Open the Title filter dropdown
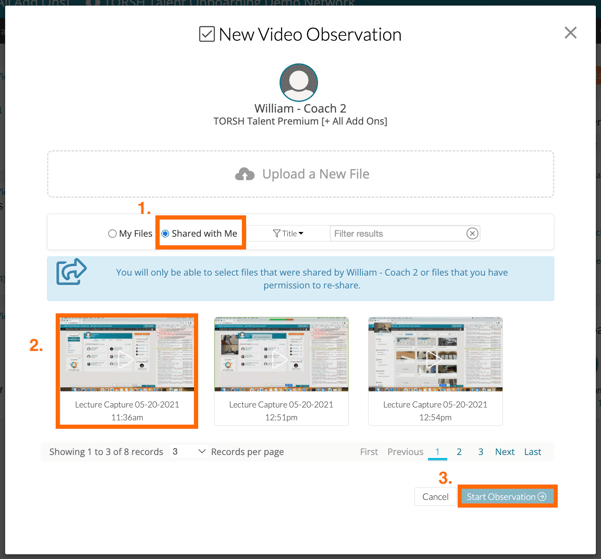 pyautogui.click(x=289, y=233)
